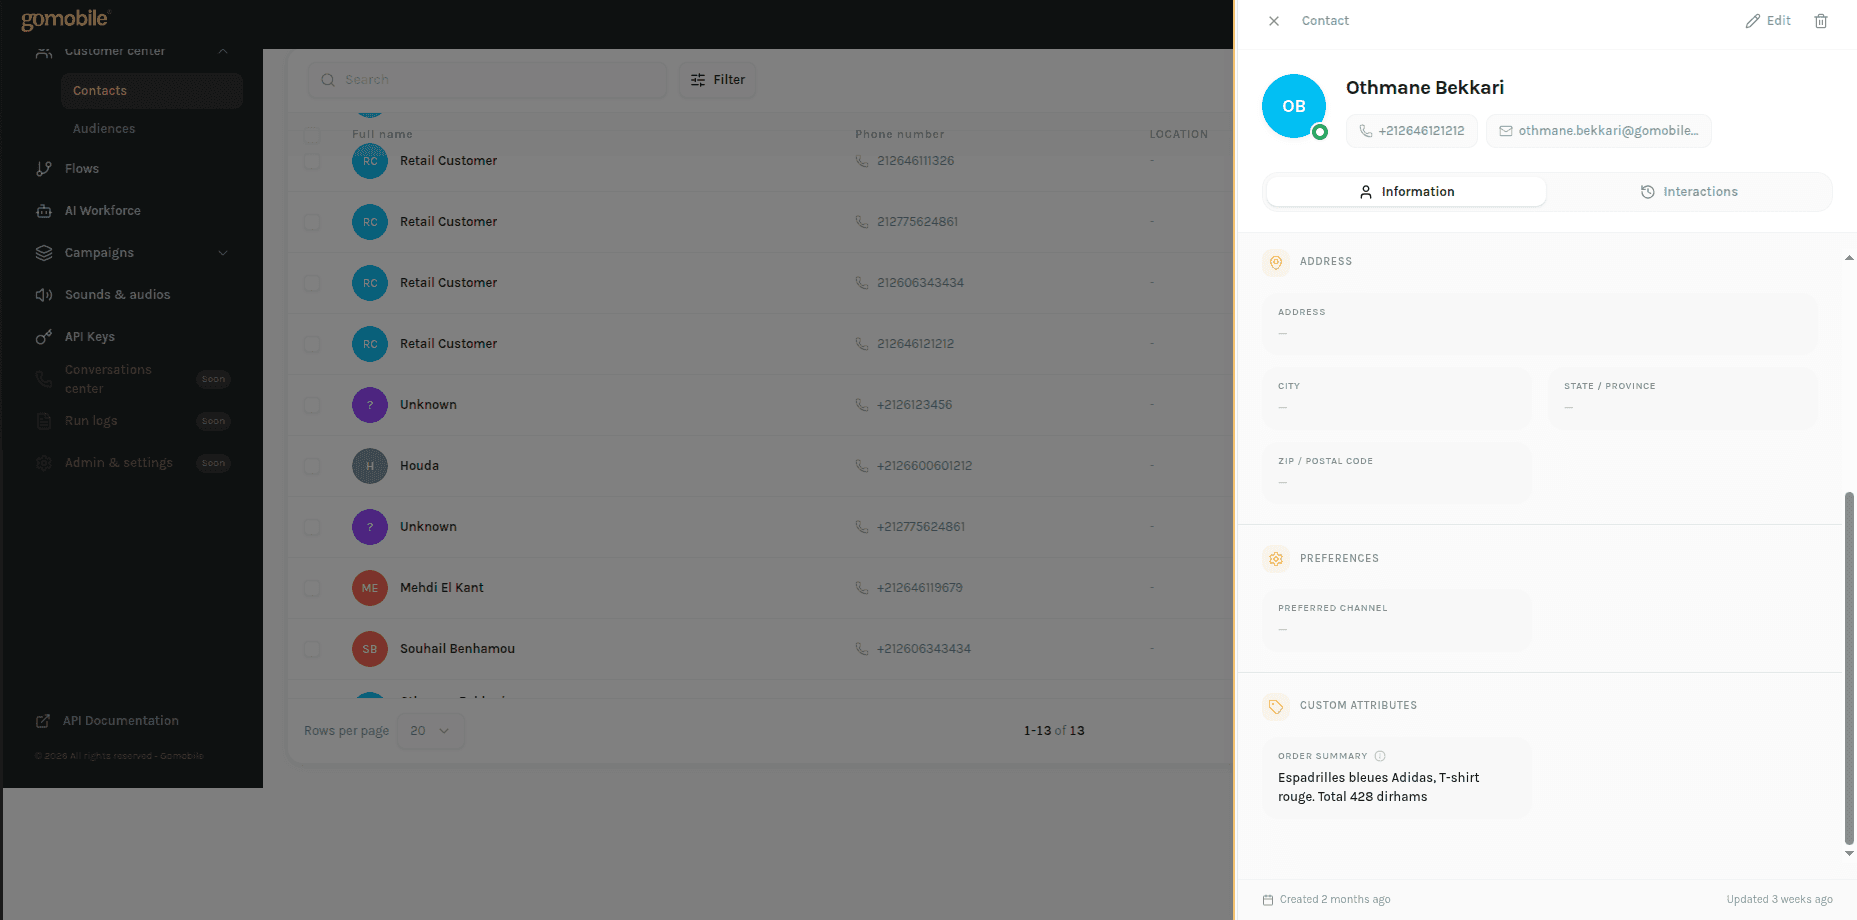Select Contacts in the Customer center menu
Screen dimensions: 1857x920
click(99, 90)
